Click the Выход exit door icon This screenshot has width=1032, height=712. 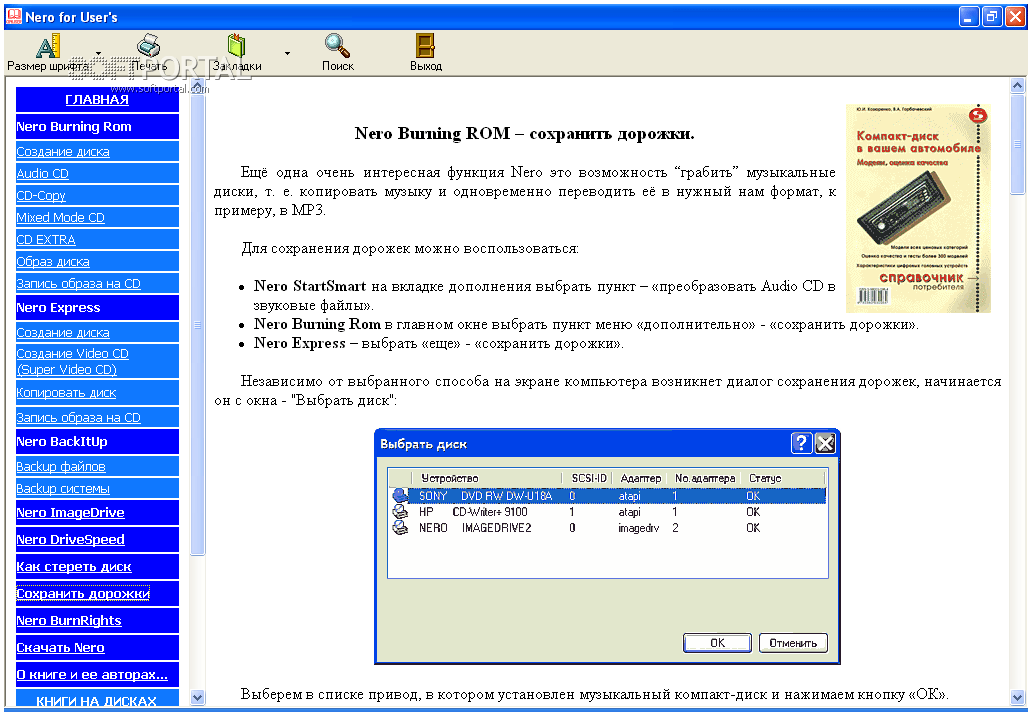[x=425, y=45]
